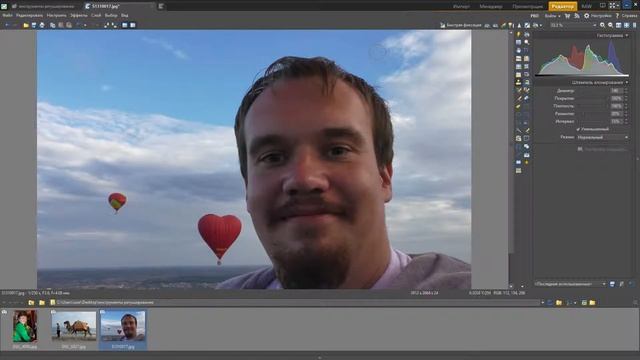Screen dimensions: 640x360
Task: Adjust the Размытие slider
Action: [x=593, y=114]
